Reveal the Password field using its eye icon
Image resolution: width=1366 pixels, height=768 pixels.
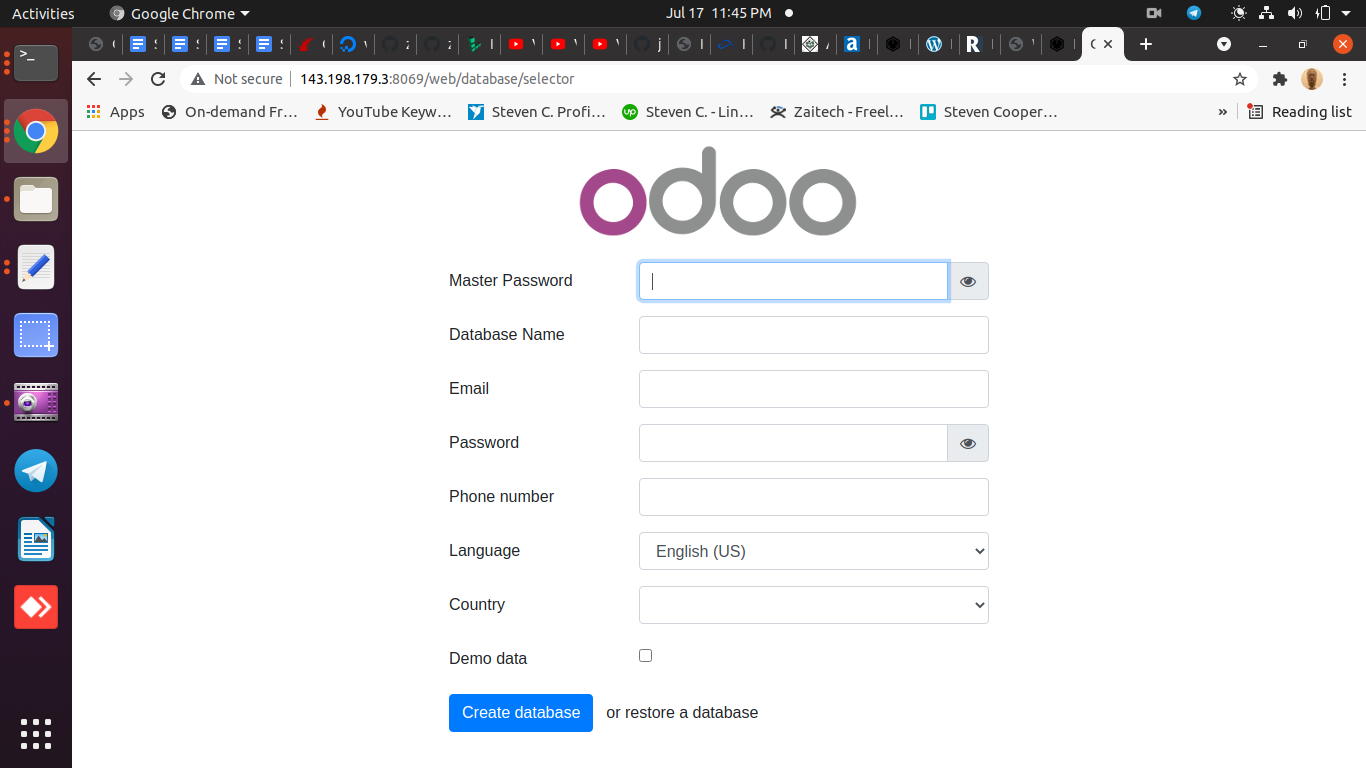click(x=968, y=443)
